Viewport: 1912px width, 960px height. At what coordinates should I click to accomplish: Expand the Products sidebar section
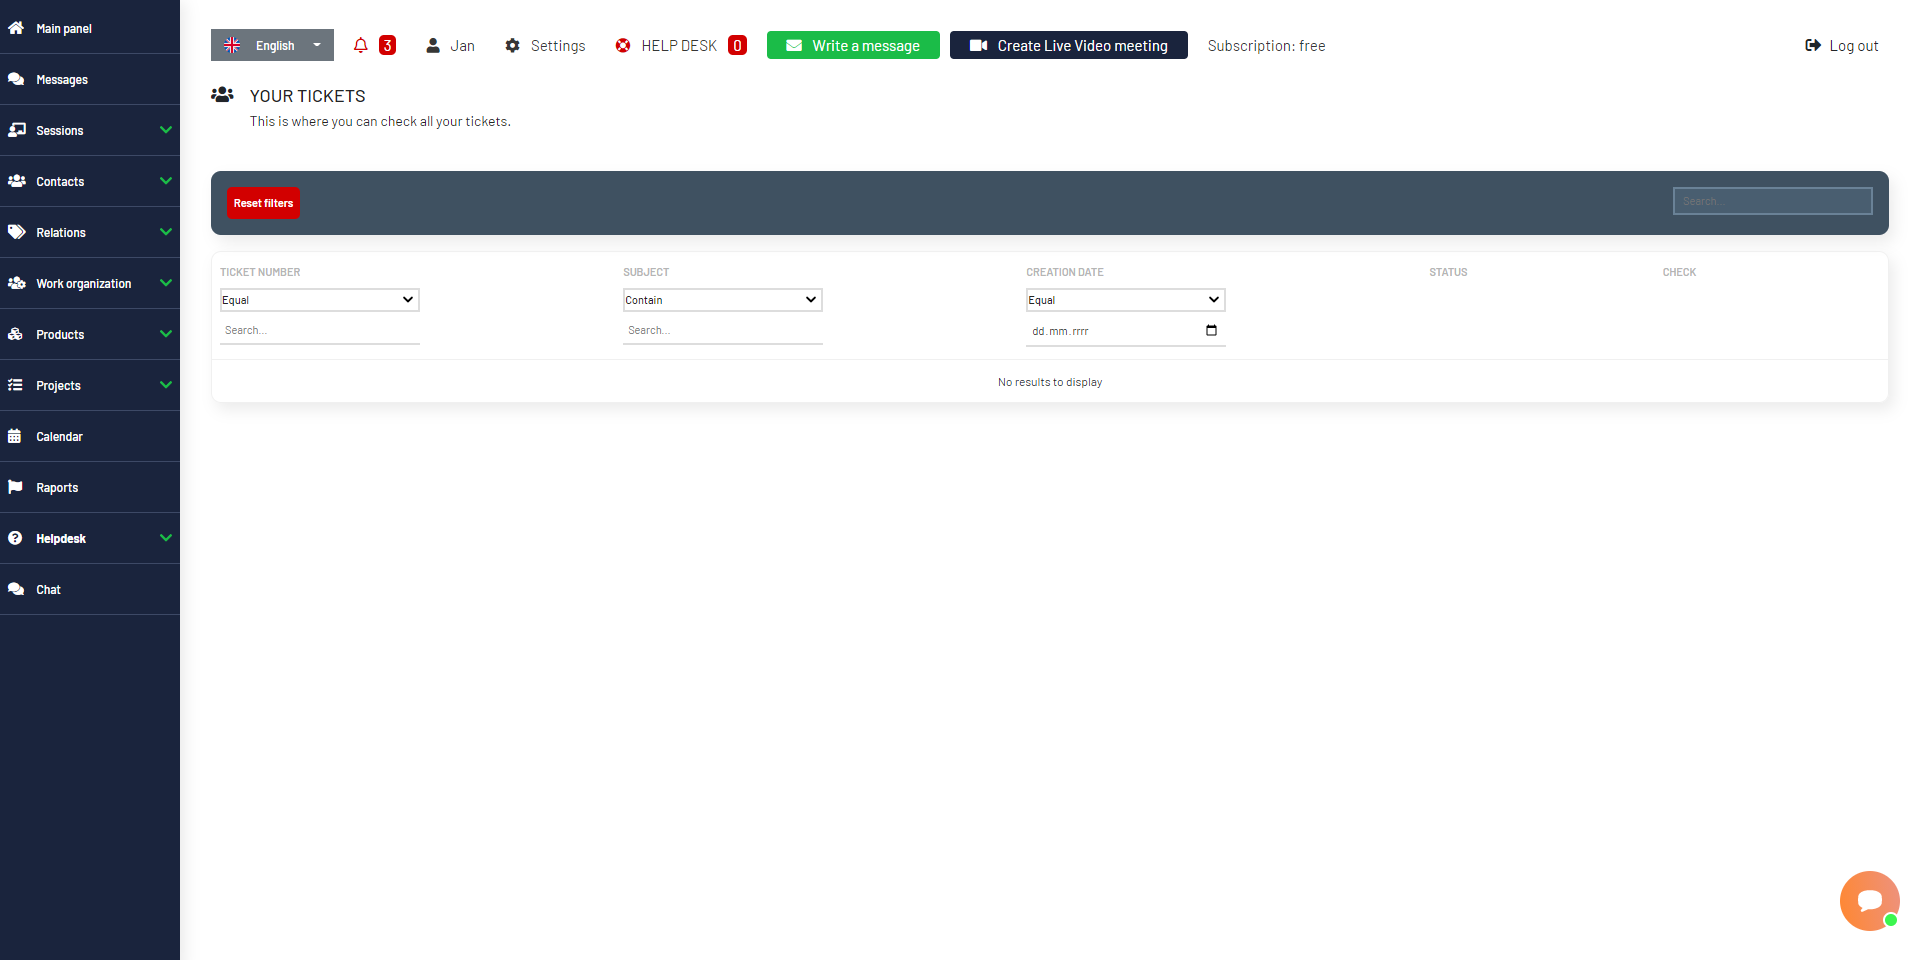click(165, 334)
